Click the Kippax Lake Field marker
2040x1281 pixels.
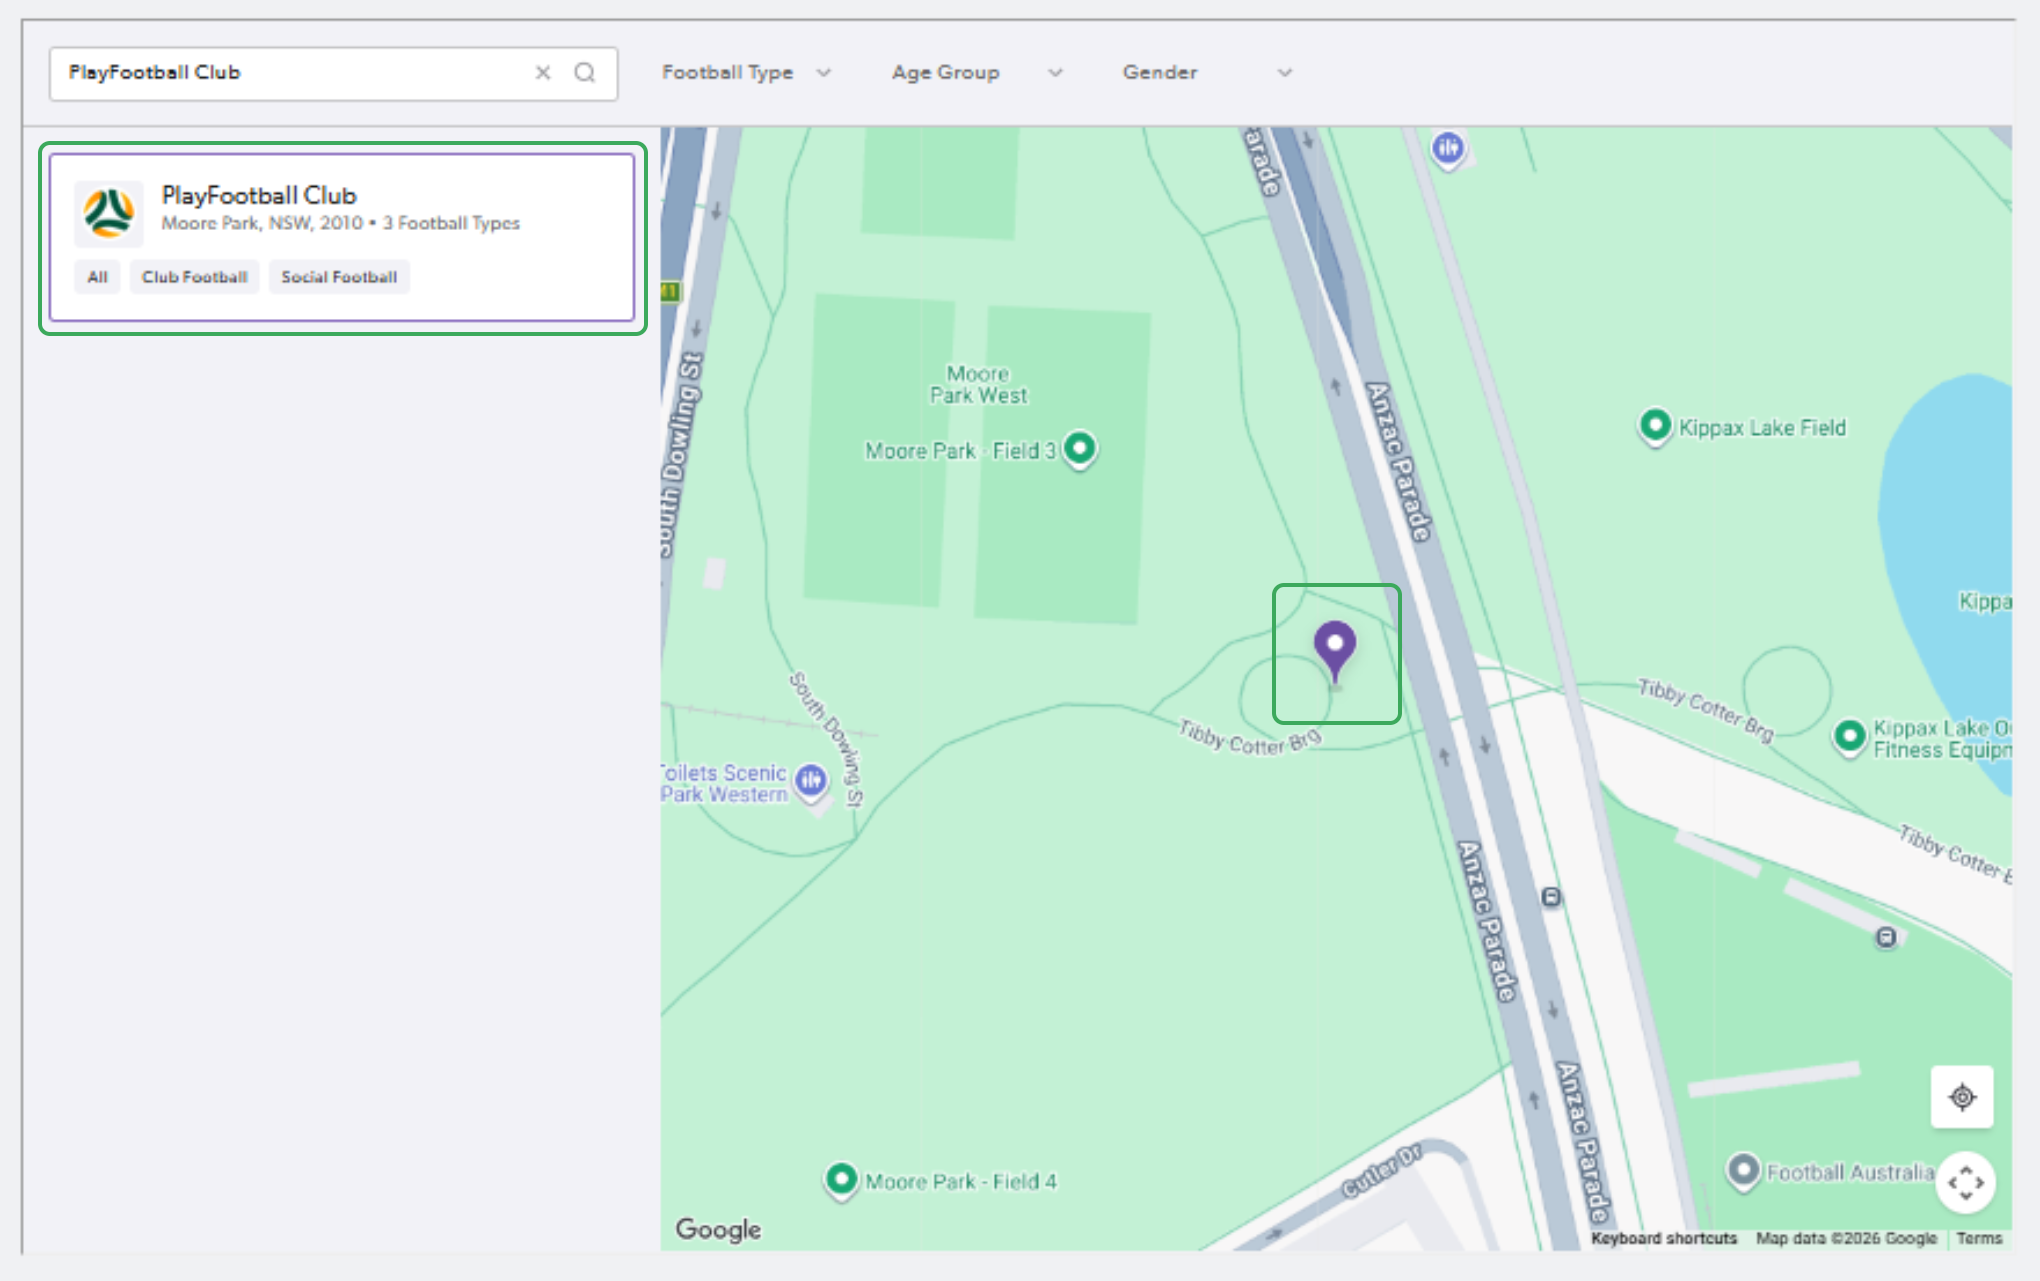point(1655,426)
